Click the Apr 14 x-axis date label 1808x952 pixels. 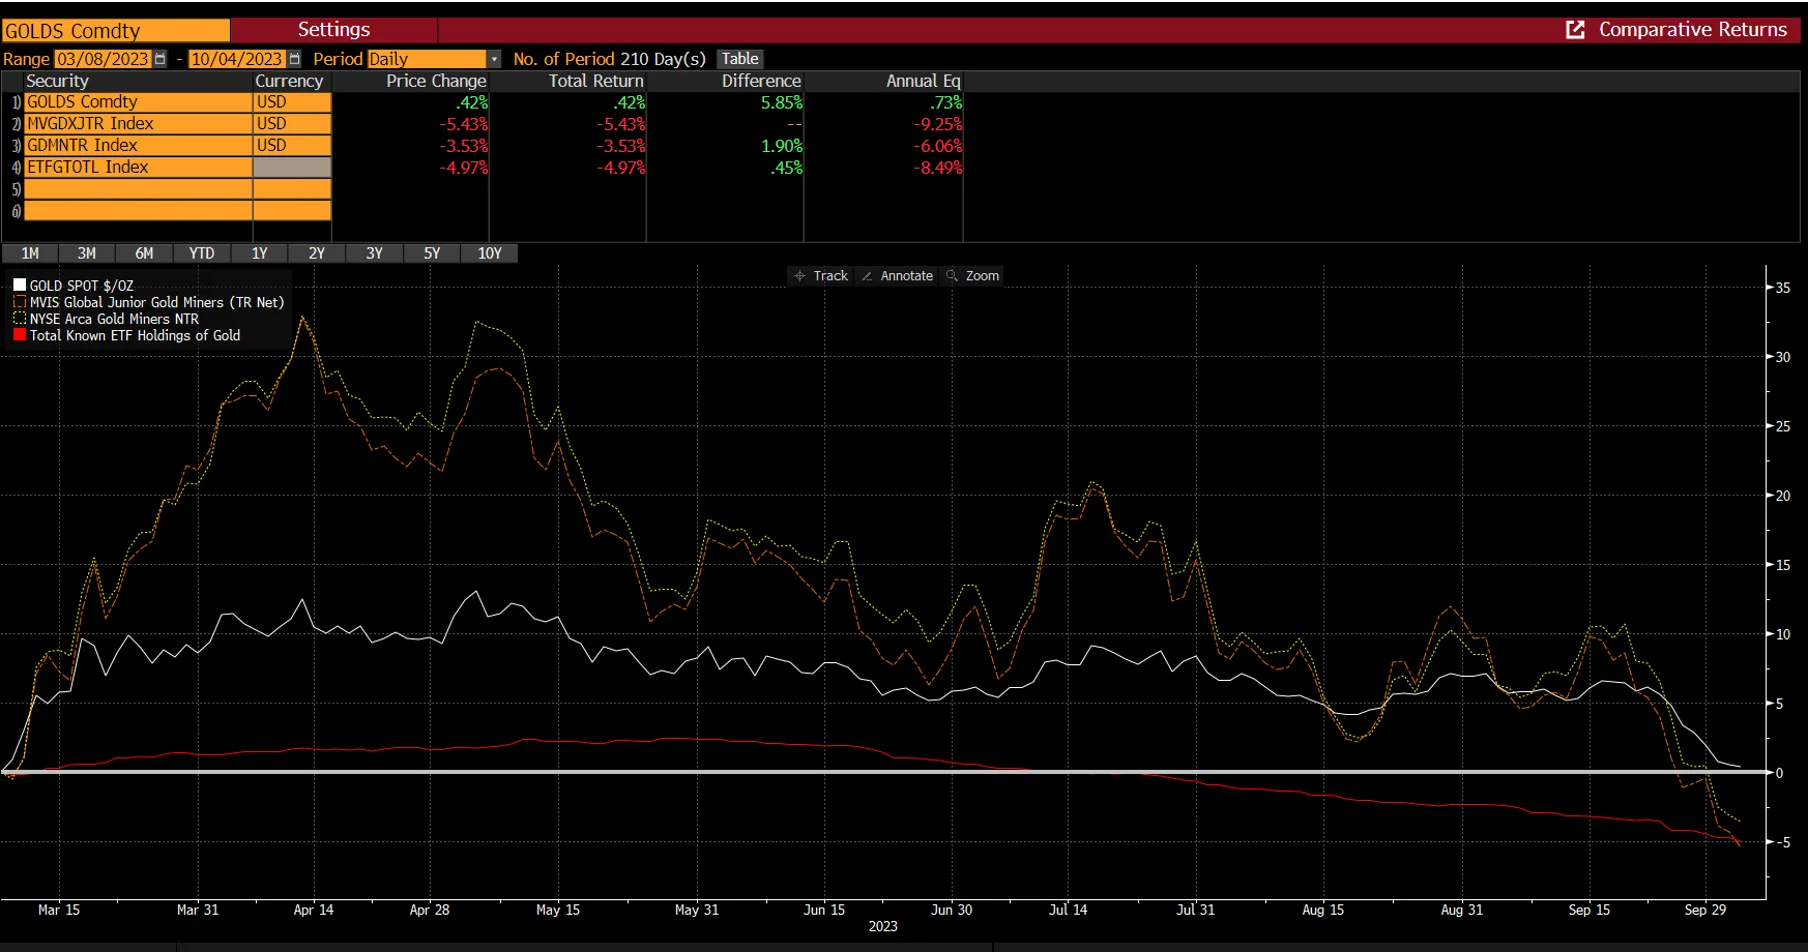click(x=314, y=910)
